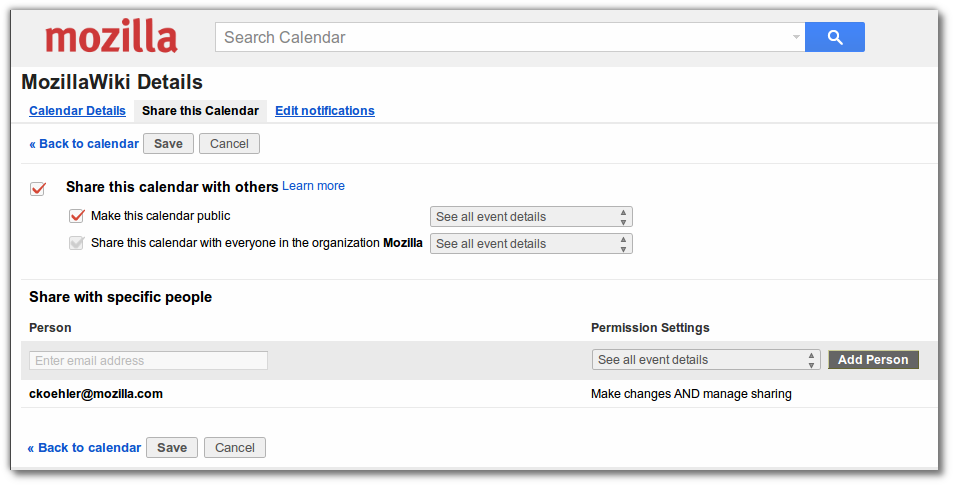This screenshot has height=486, width=954.
Task: Click the Add Person button
Action: pyautogui.click(x=873, y=359)
